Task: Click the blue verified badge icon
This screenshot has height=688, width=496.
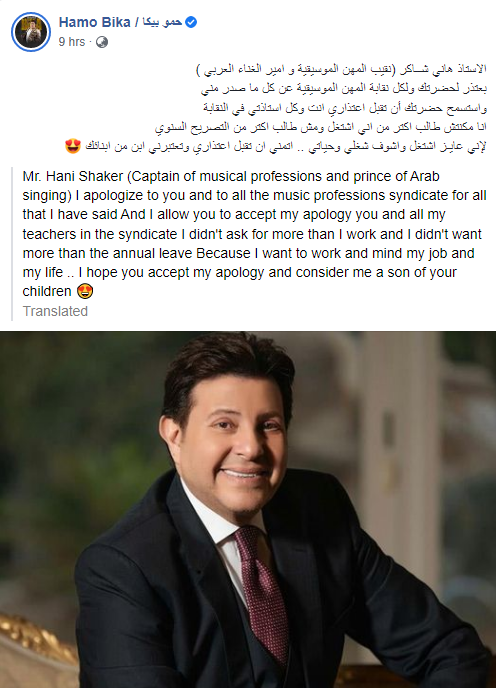Action: click(191, 22)
